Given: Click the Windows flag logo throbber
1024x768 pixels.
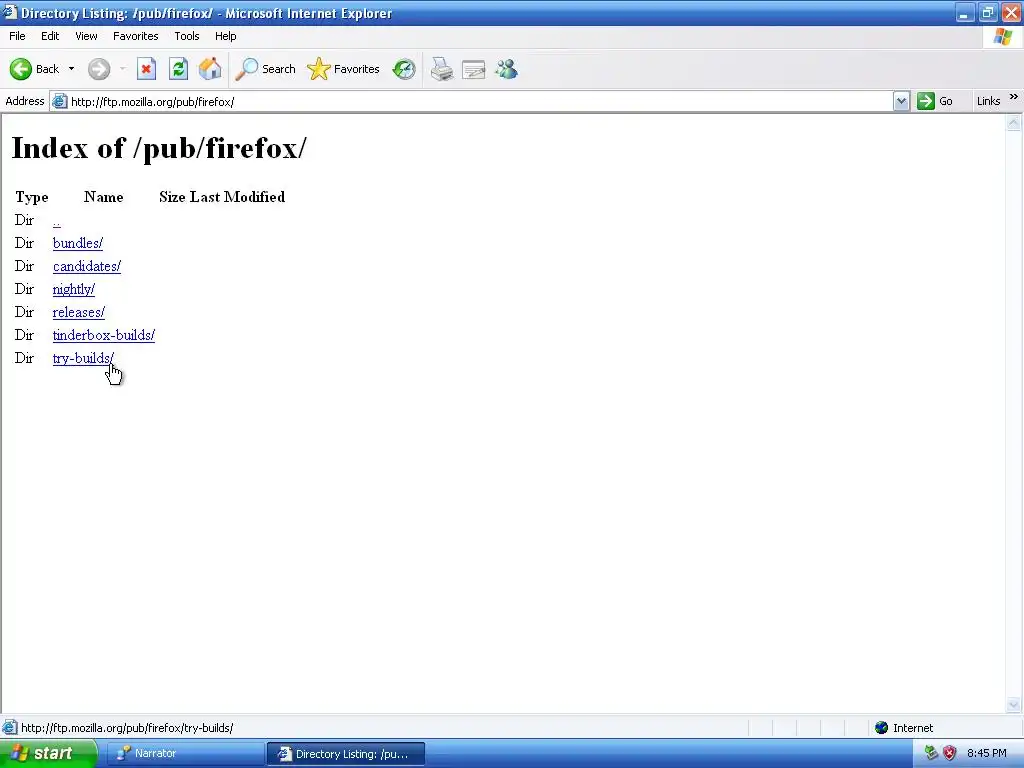Looking at the screenshot, I should click(1003, 37).
